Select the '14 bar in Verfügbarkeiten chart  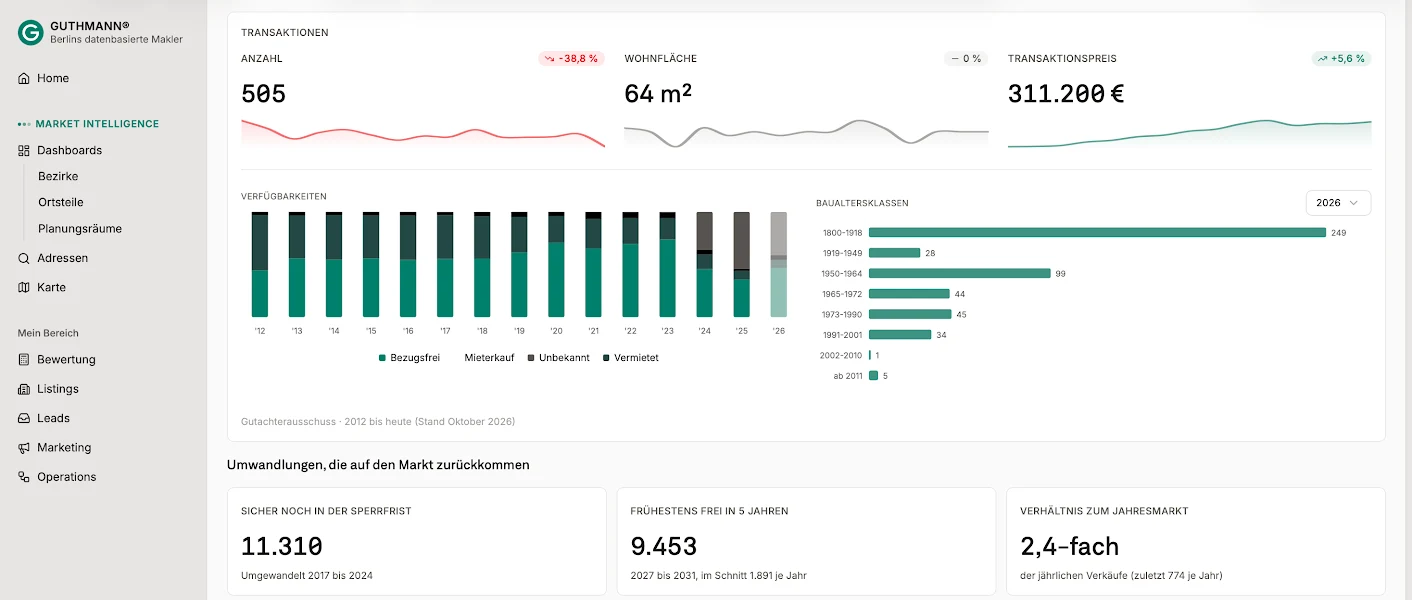click(x=334, y=264)
